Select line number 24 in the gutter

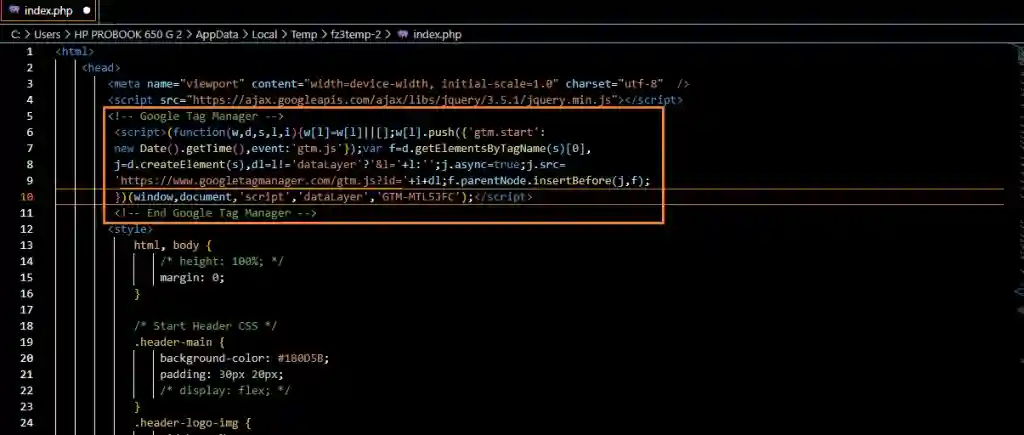tap(27, 423)
